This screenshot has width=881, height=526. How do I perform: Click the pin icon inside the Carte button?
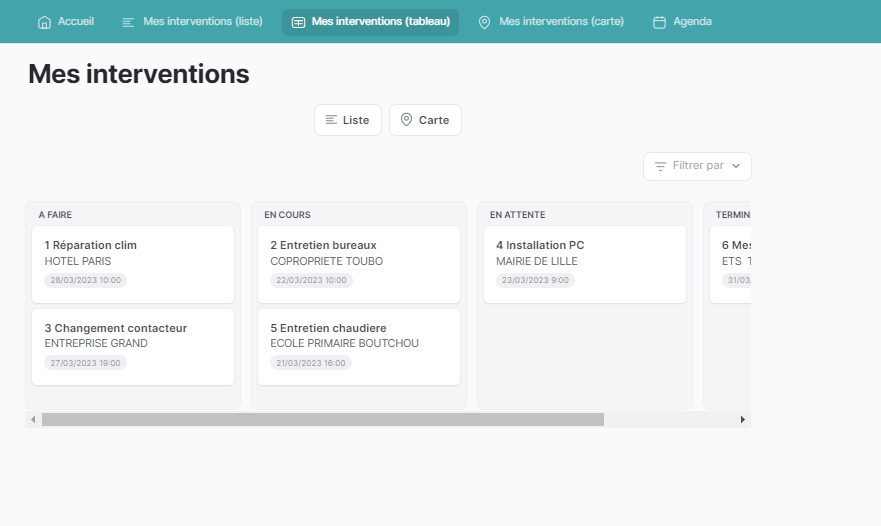pyautogui.click(x=406, y=120)
